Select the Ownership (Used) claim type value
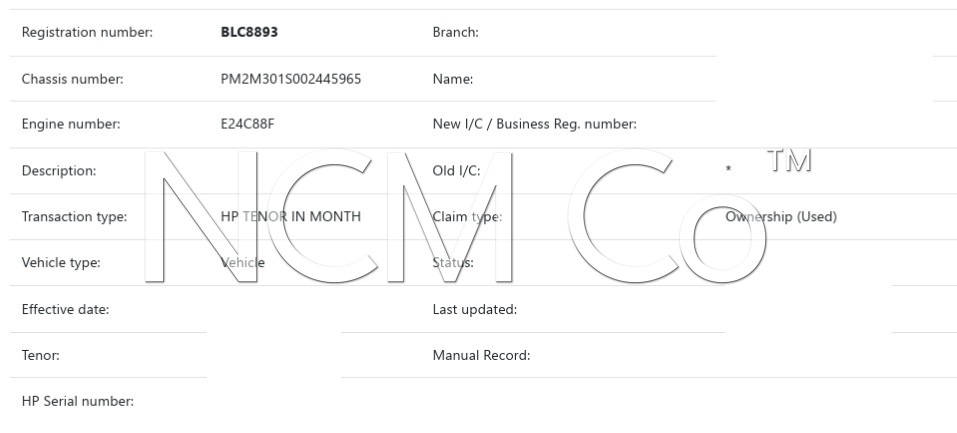 781,217
